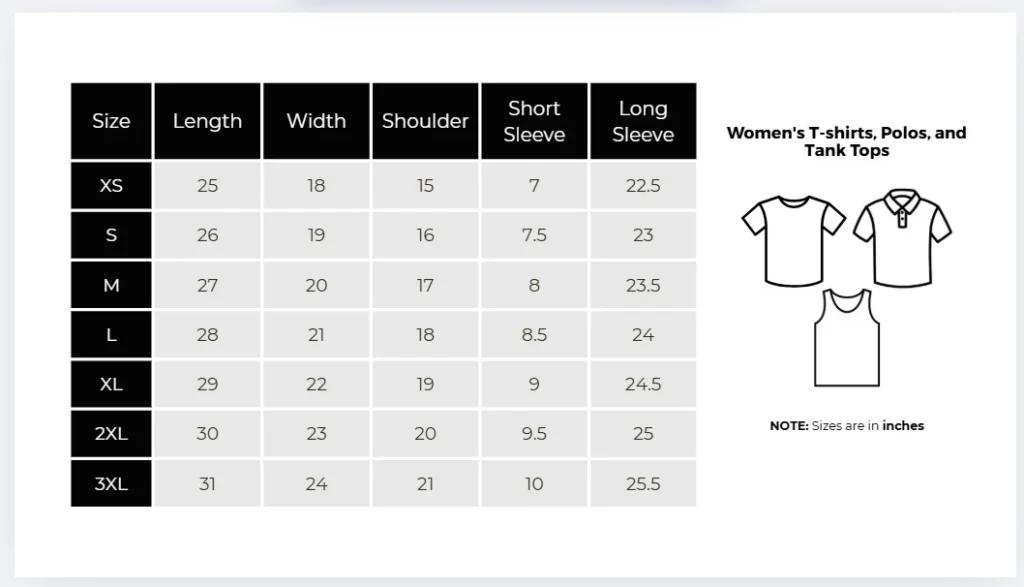Select the 3XL size row label
The height and width of the screenshot is (587, 1024).
point(111,484)
